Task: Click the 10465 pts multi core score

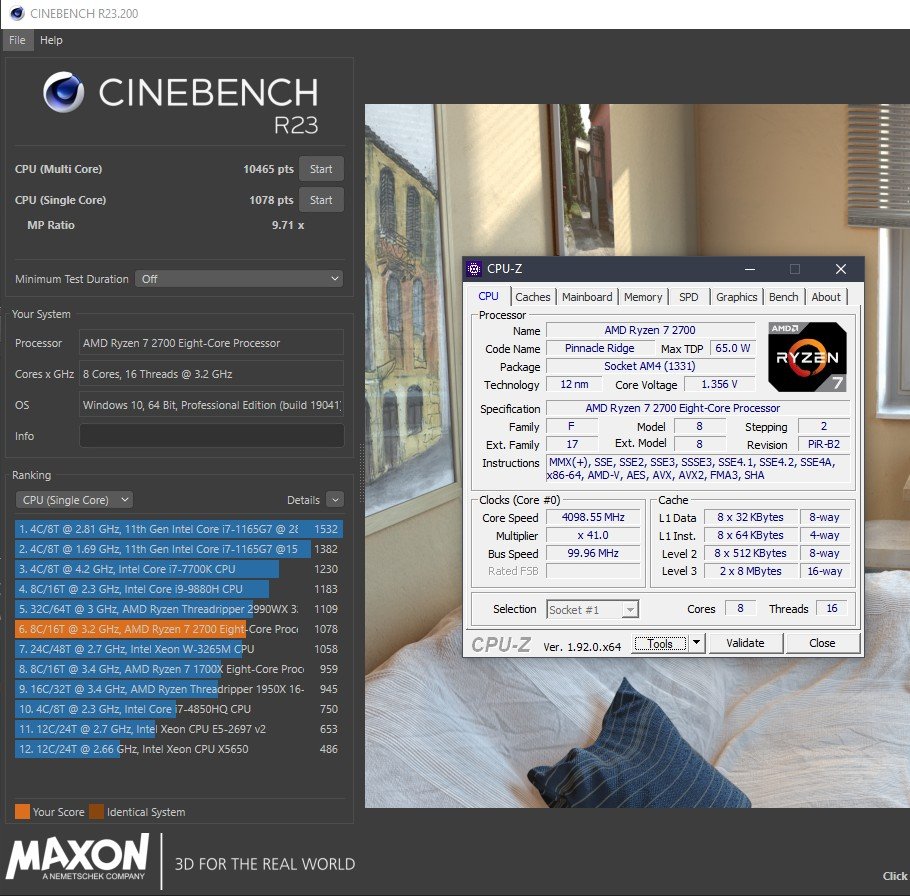Action: click(268, 169)
